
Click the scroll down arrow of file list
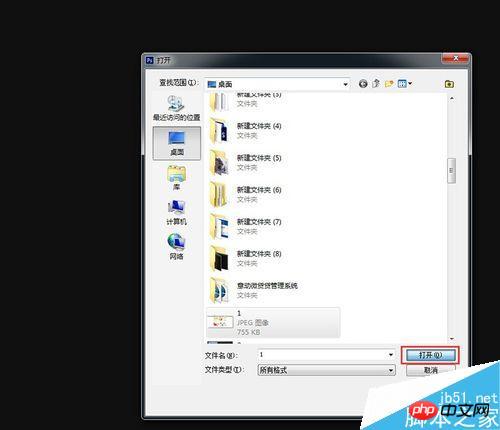(x=452, y=339)
